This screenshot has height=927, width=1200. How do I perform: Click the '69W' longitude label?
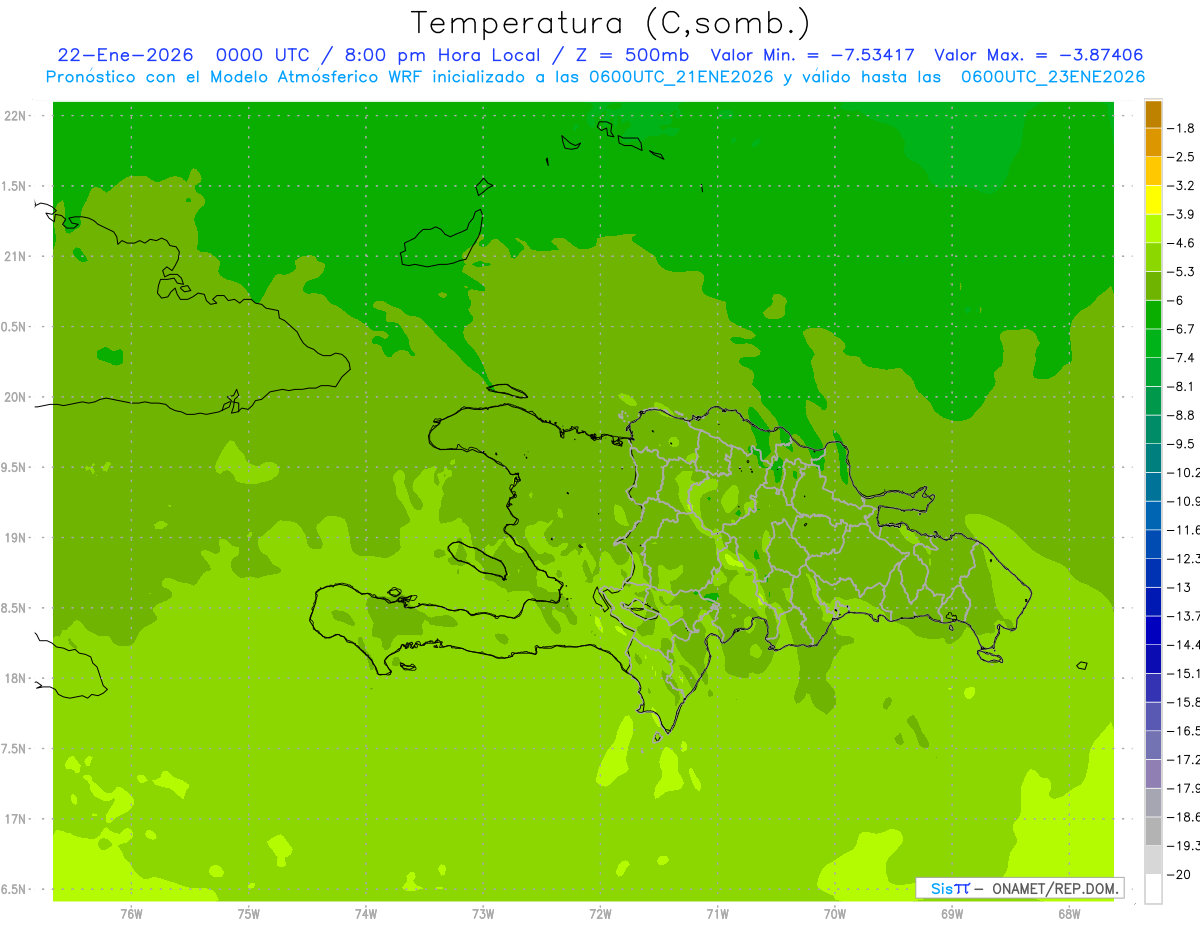tap(952, 913)
